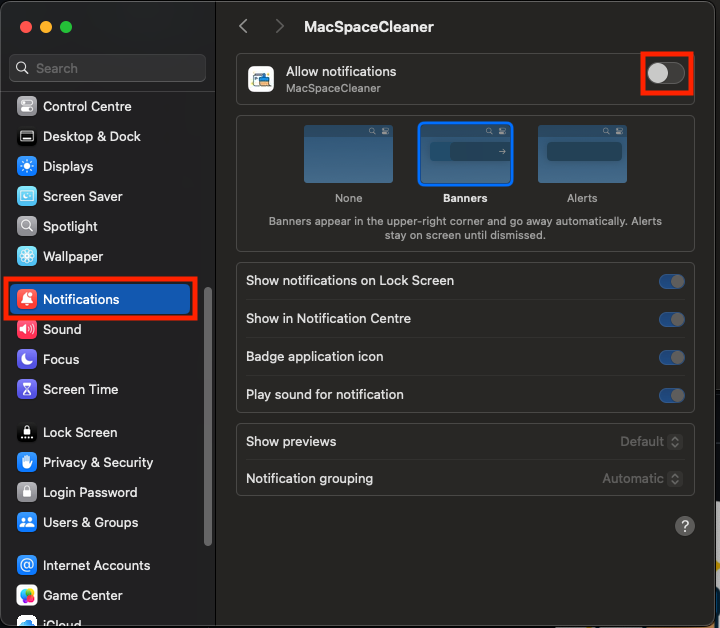The image size is (720, 628).
Task: Open Wallpaper settings label
Action: point(73,256)
